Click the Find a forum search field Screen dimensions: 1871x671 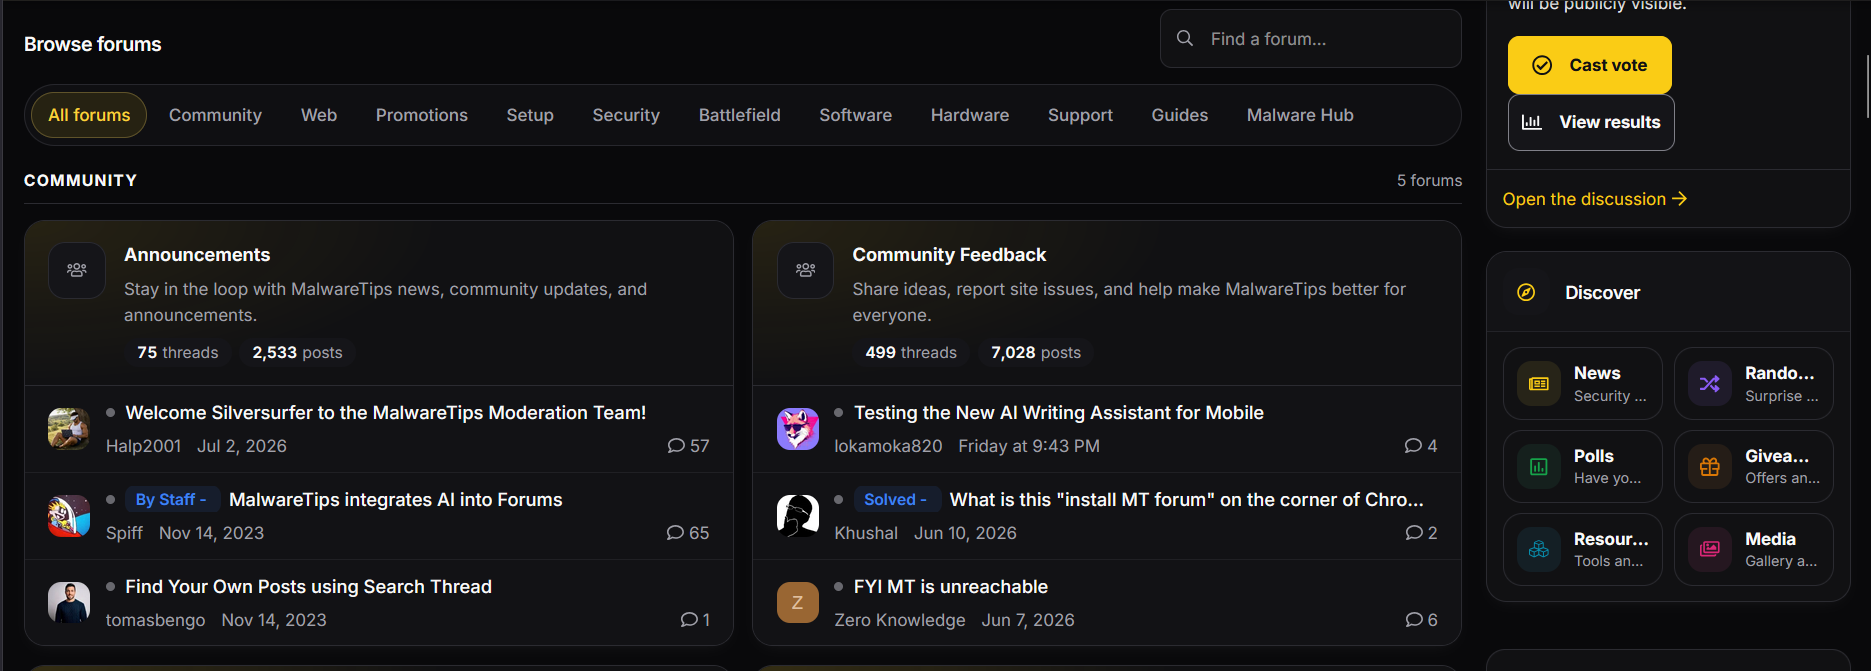1311,39
